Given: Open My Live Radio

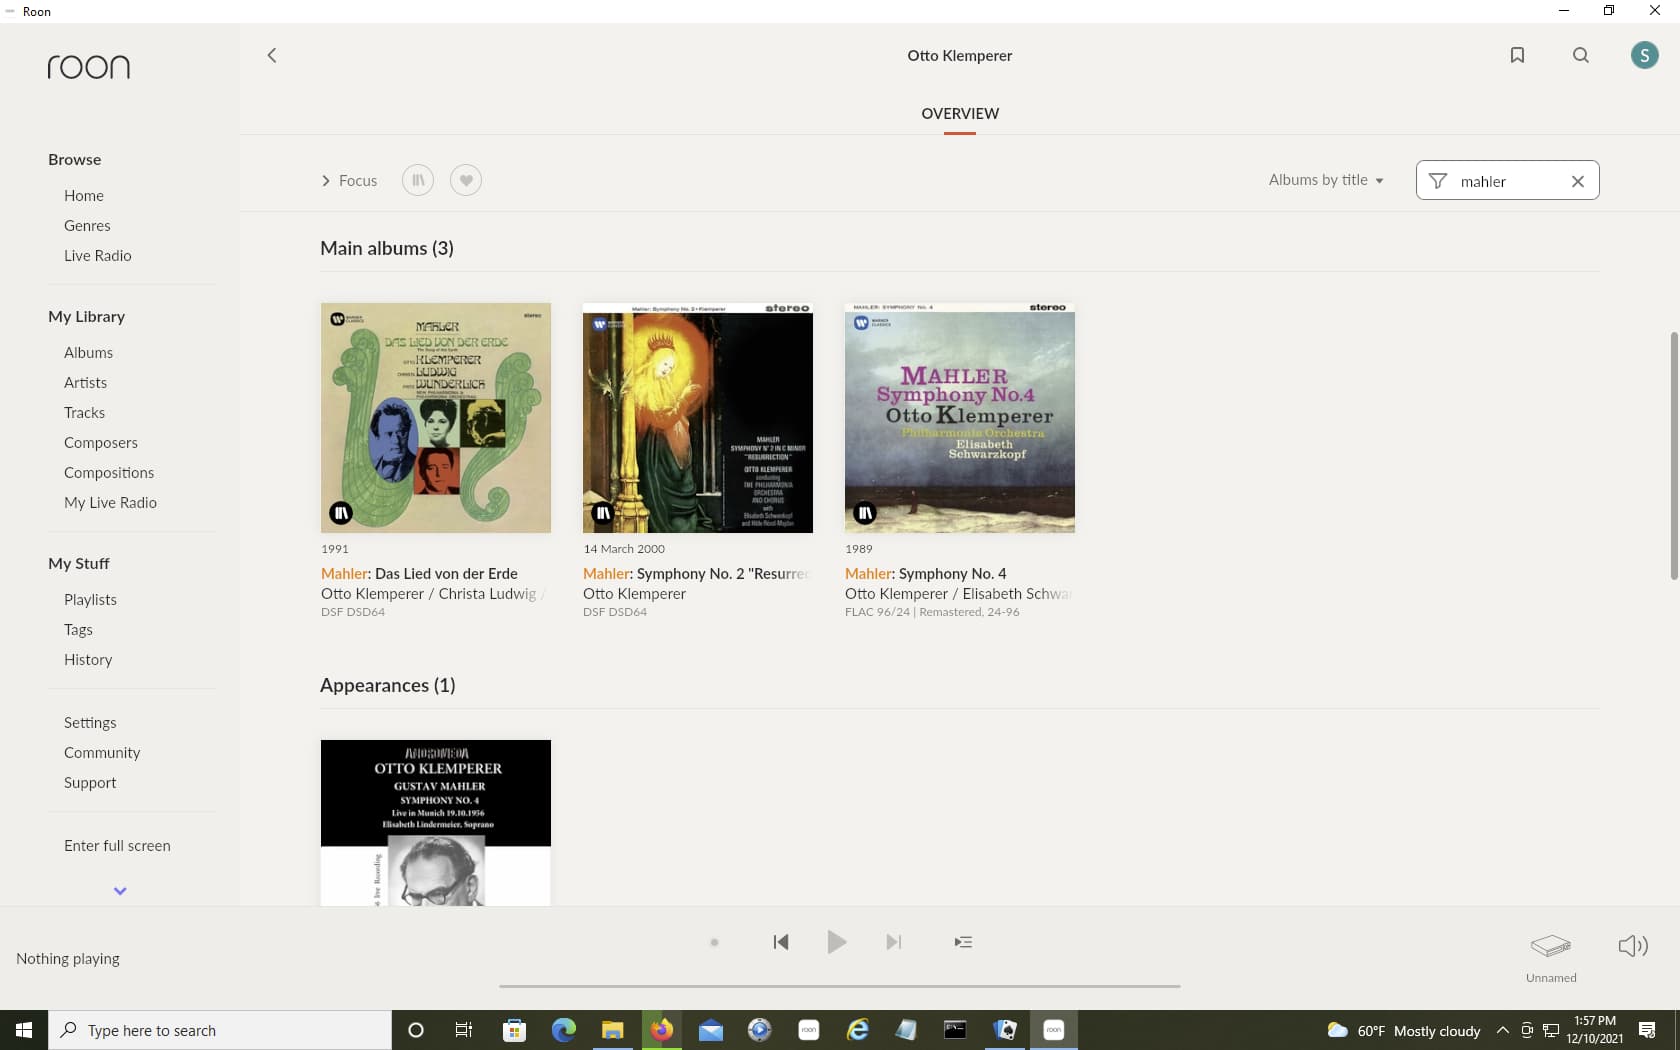Looking at the screenshot, I should [110, 502].
